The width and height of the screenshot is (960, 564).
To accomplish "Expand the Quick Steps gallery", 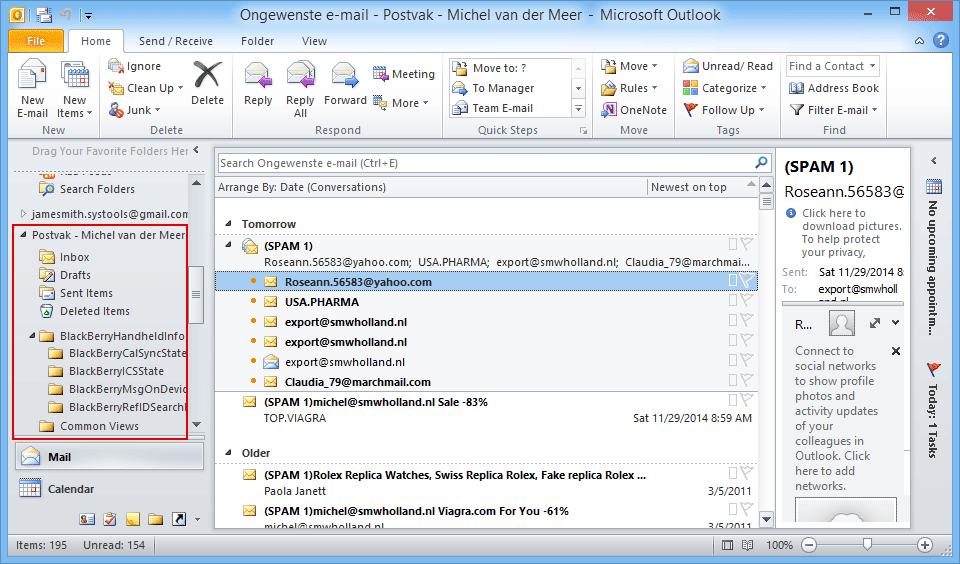I will click(578, 108).
